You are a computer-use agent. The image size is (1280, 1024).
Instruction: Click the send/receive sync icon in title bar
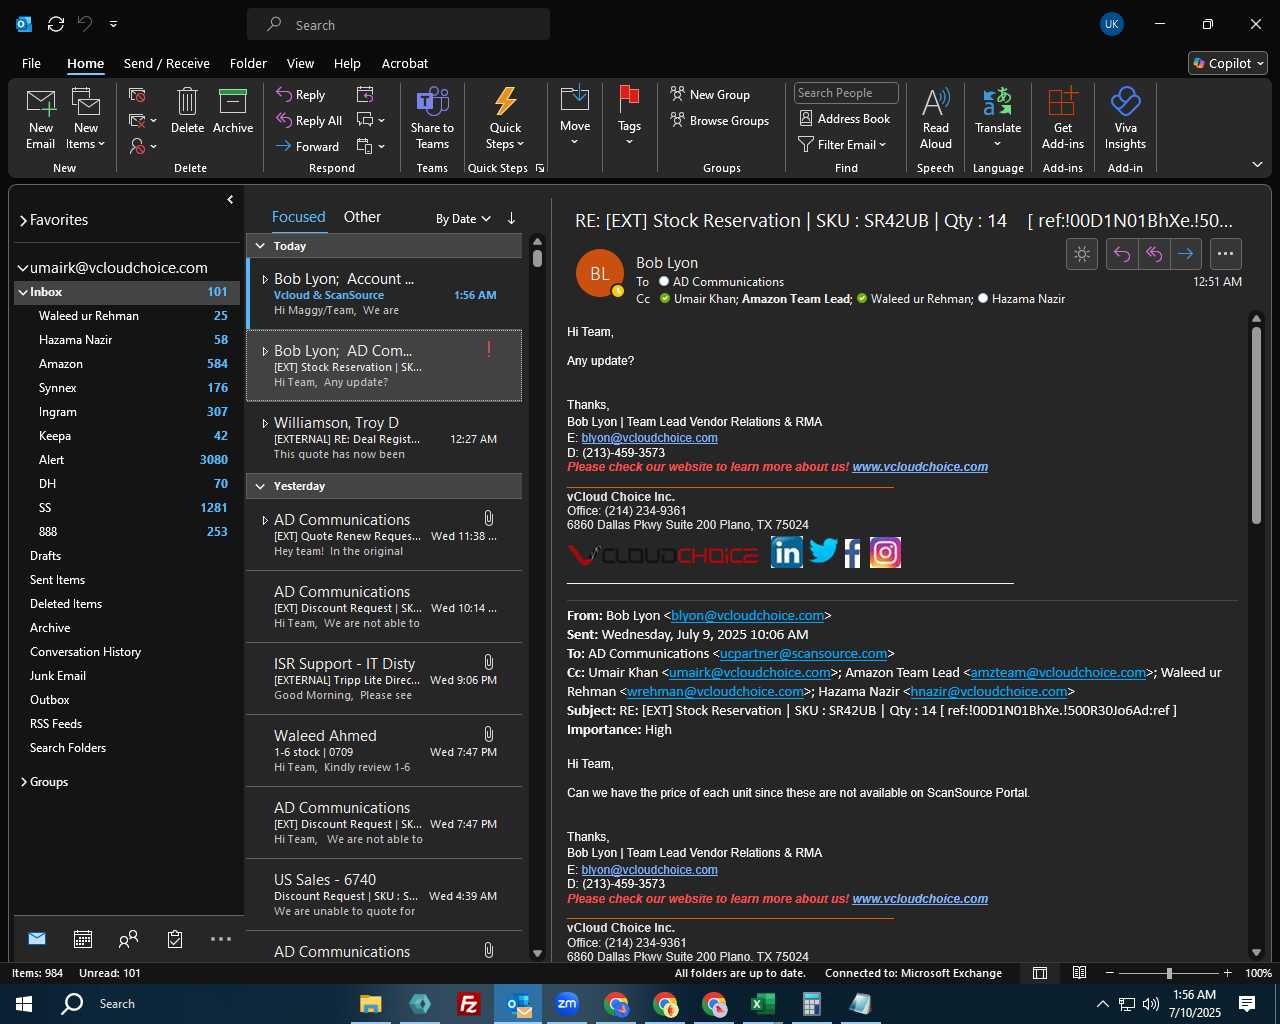point(56,24)
